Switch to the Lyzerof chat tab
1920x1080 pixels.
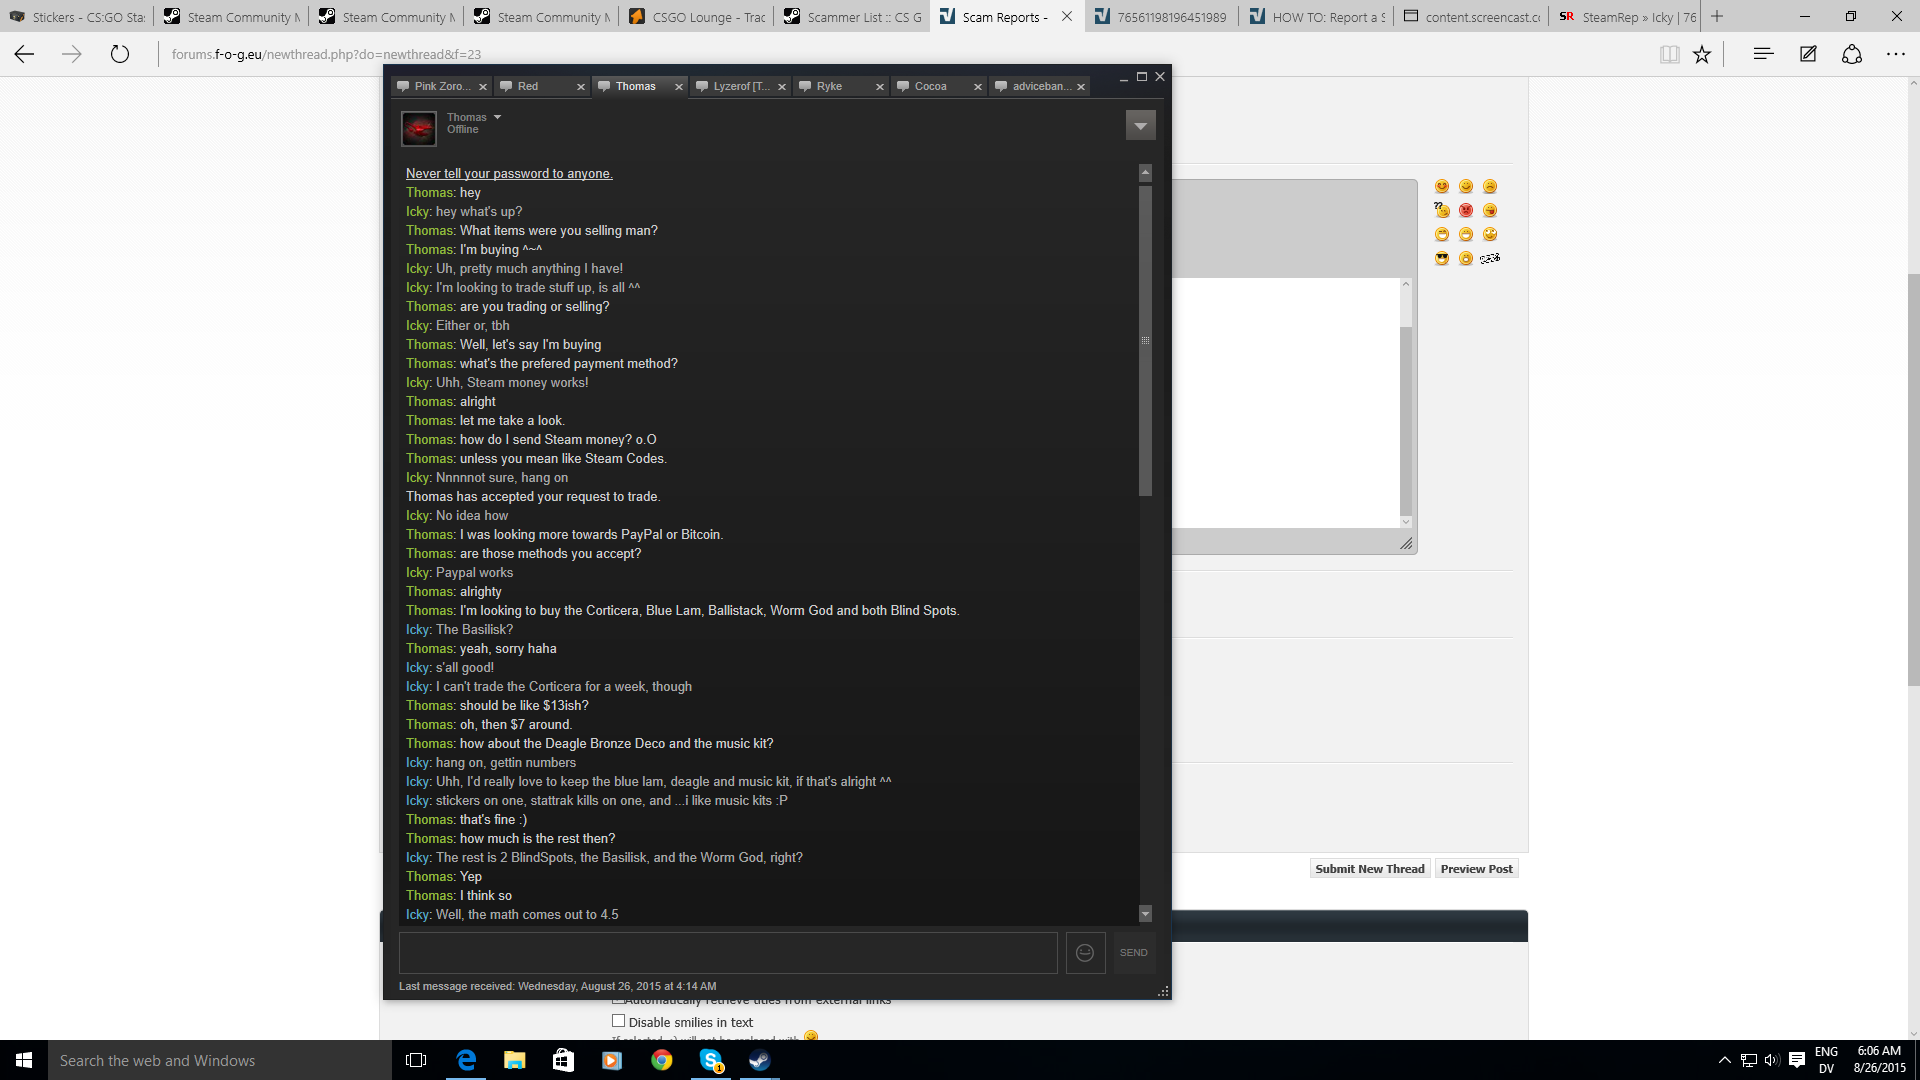[740, 87]
